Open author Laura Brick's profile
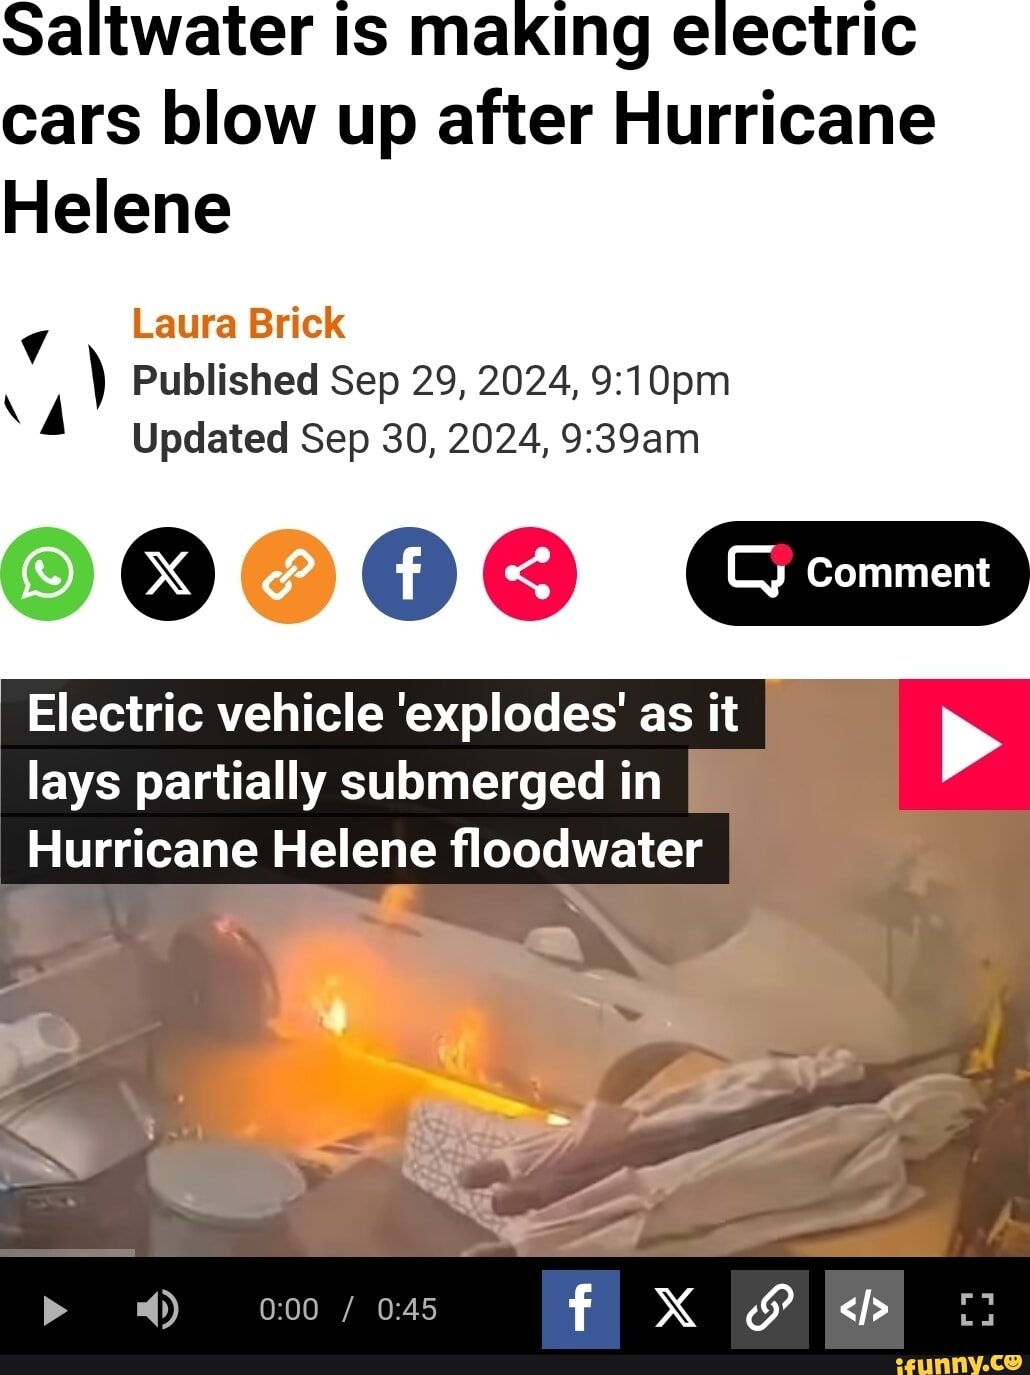Viewport: 1030px width, 1375px height. tap(238, 323)
